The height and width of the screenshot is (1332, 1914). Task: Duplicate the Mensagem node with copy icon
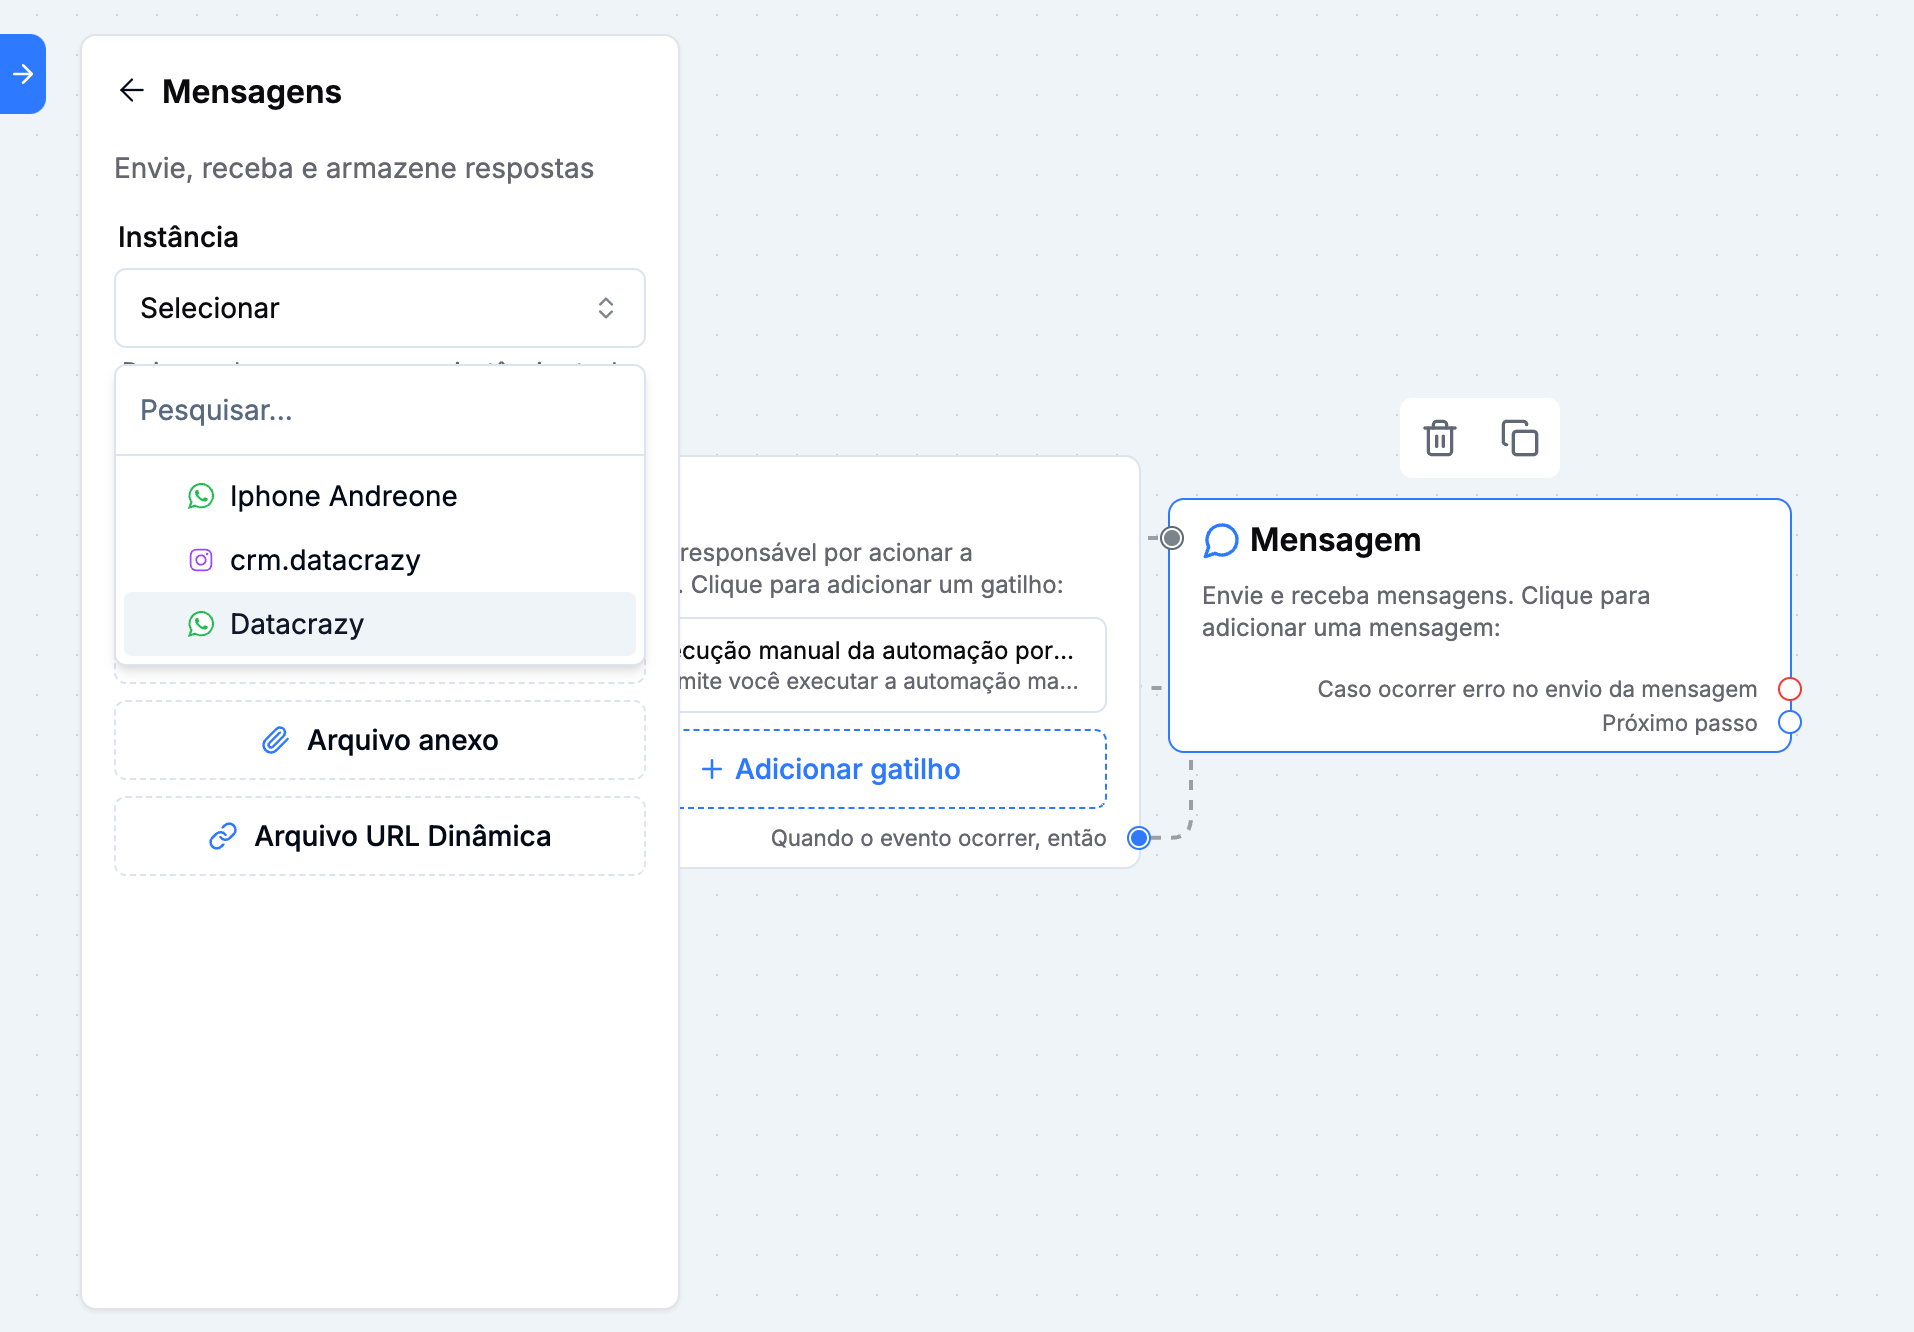(1519, 438)
